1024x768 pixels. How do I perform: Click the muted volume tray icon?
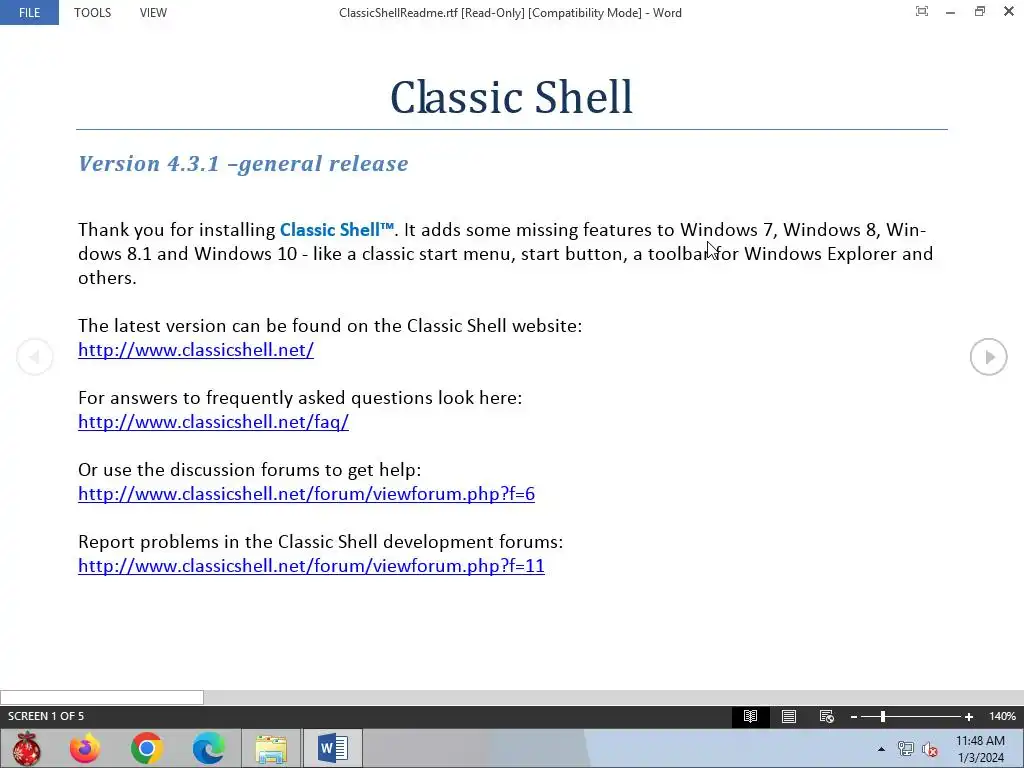click(x=930, y=749)
